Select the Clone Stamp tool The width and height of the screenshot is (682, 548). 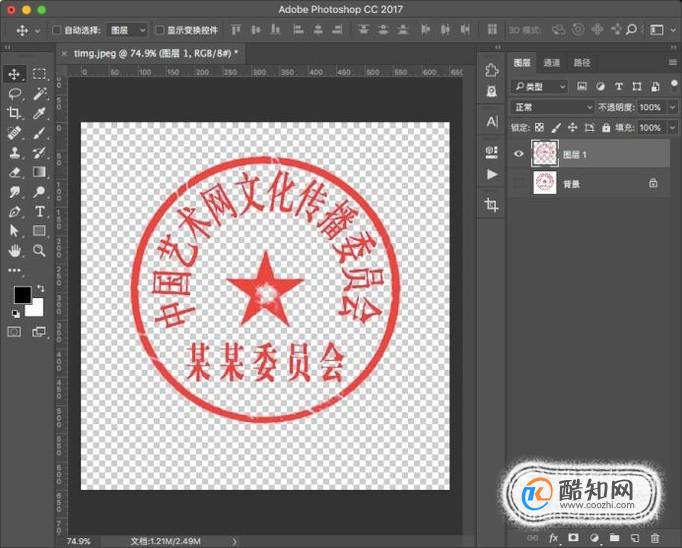(14, 152)
